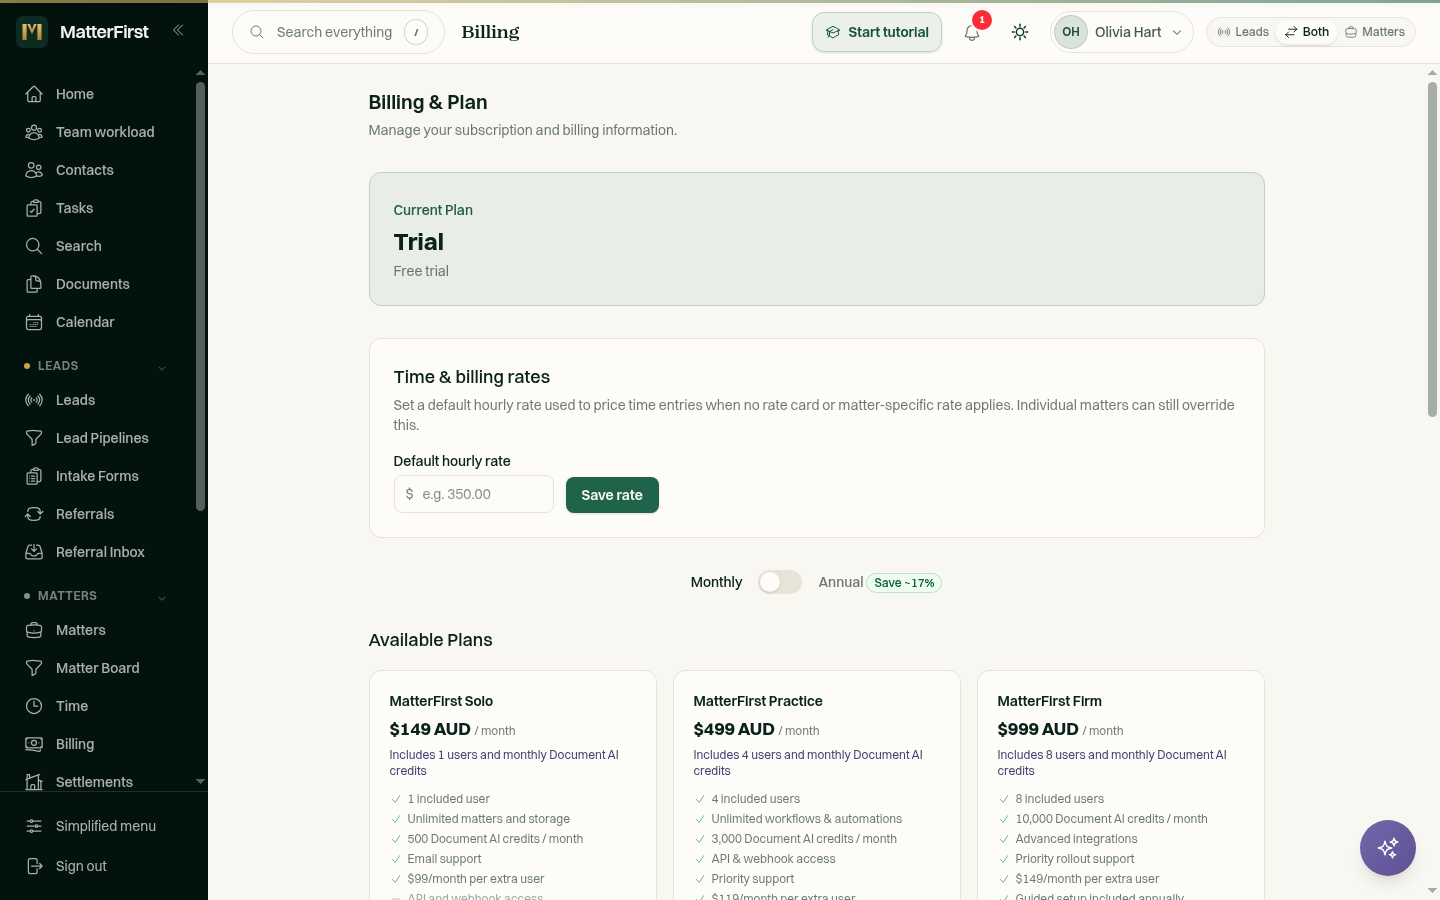Click '10,000 Document AI credits / month'

pos(1111,819)
